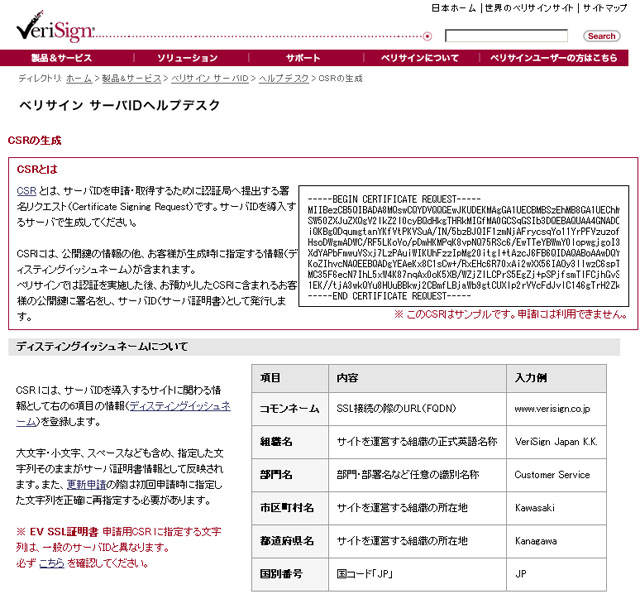Click the END CERTIFICATE REQUEST line
Image resolution: width=640 pixels, height=594 pixels.
tap(389, 296)
